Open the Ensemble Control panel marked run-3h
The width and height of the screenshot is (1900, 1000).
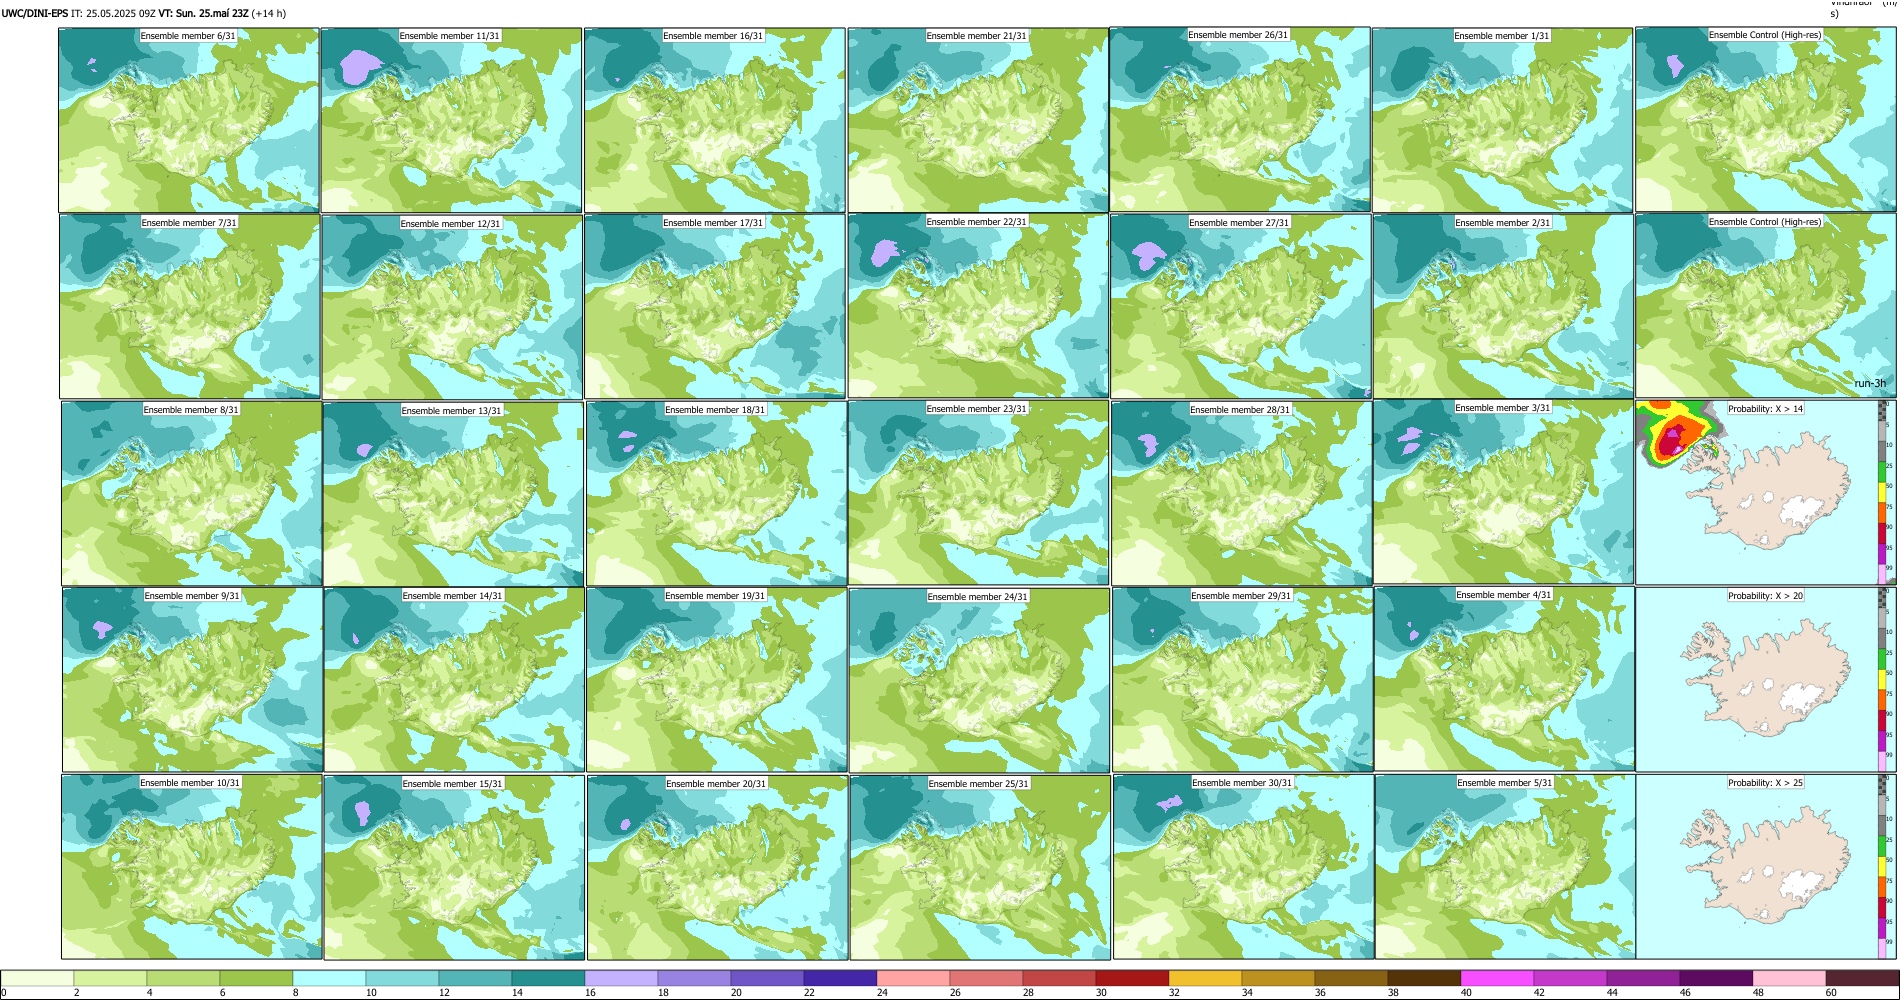[1765, 305]
